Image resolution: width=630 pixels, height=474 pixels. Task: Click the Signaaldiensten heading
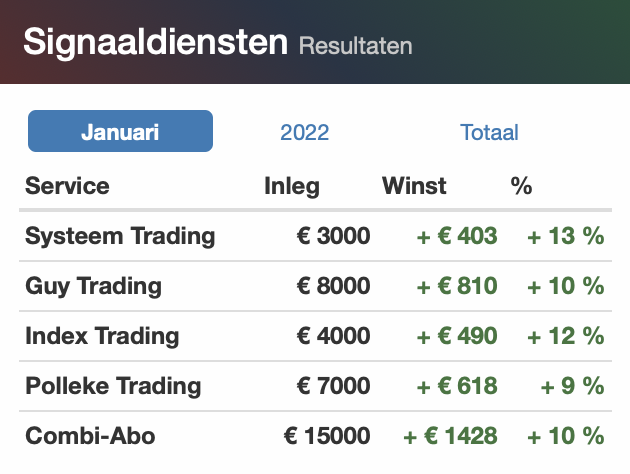point(155,42)
